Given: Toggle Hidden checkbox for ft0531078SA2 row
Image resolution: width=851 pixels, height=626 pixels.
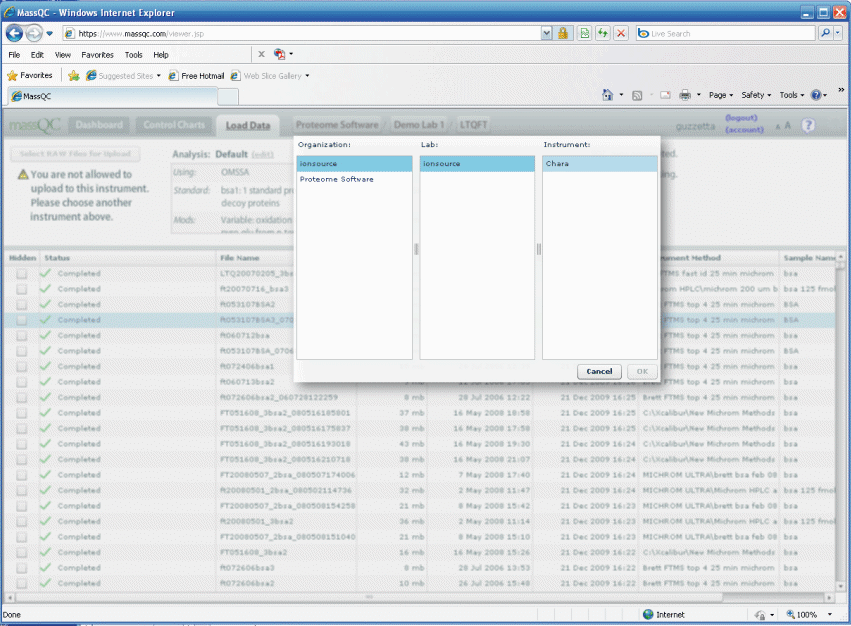Looking at the screenshot, I should click(x=22, y=305).
